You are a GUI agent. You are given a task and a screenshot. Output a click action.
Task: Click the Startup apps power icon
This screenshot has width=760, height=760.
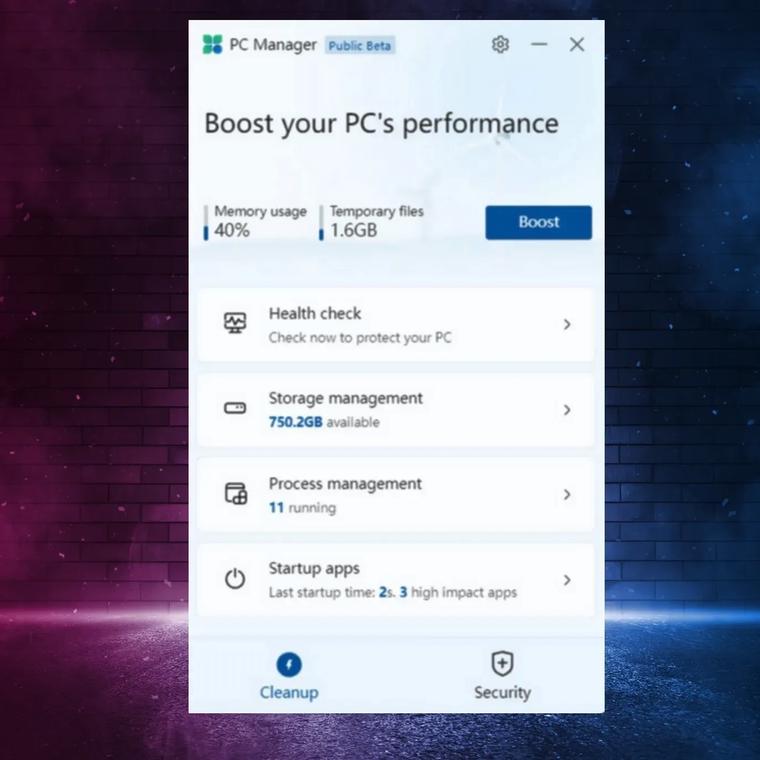pos(235,579)
